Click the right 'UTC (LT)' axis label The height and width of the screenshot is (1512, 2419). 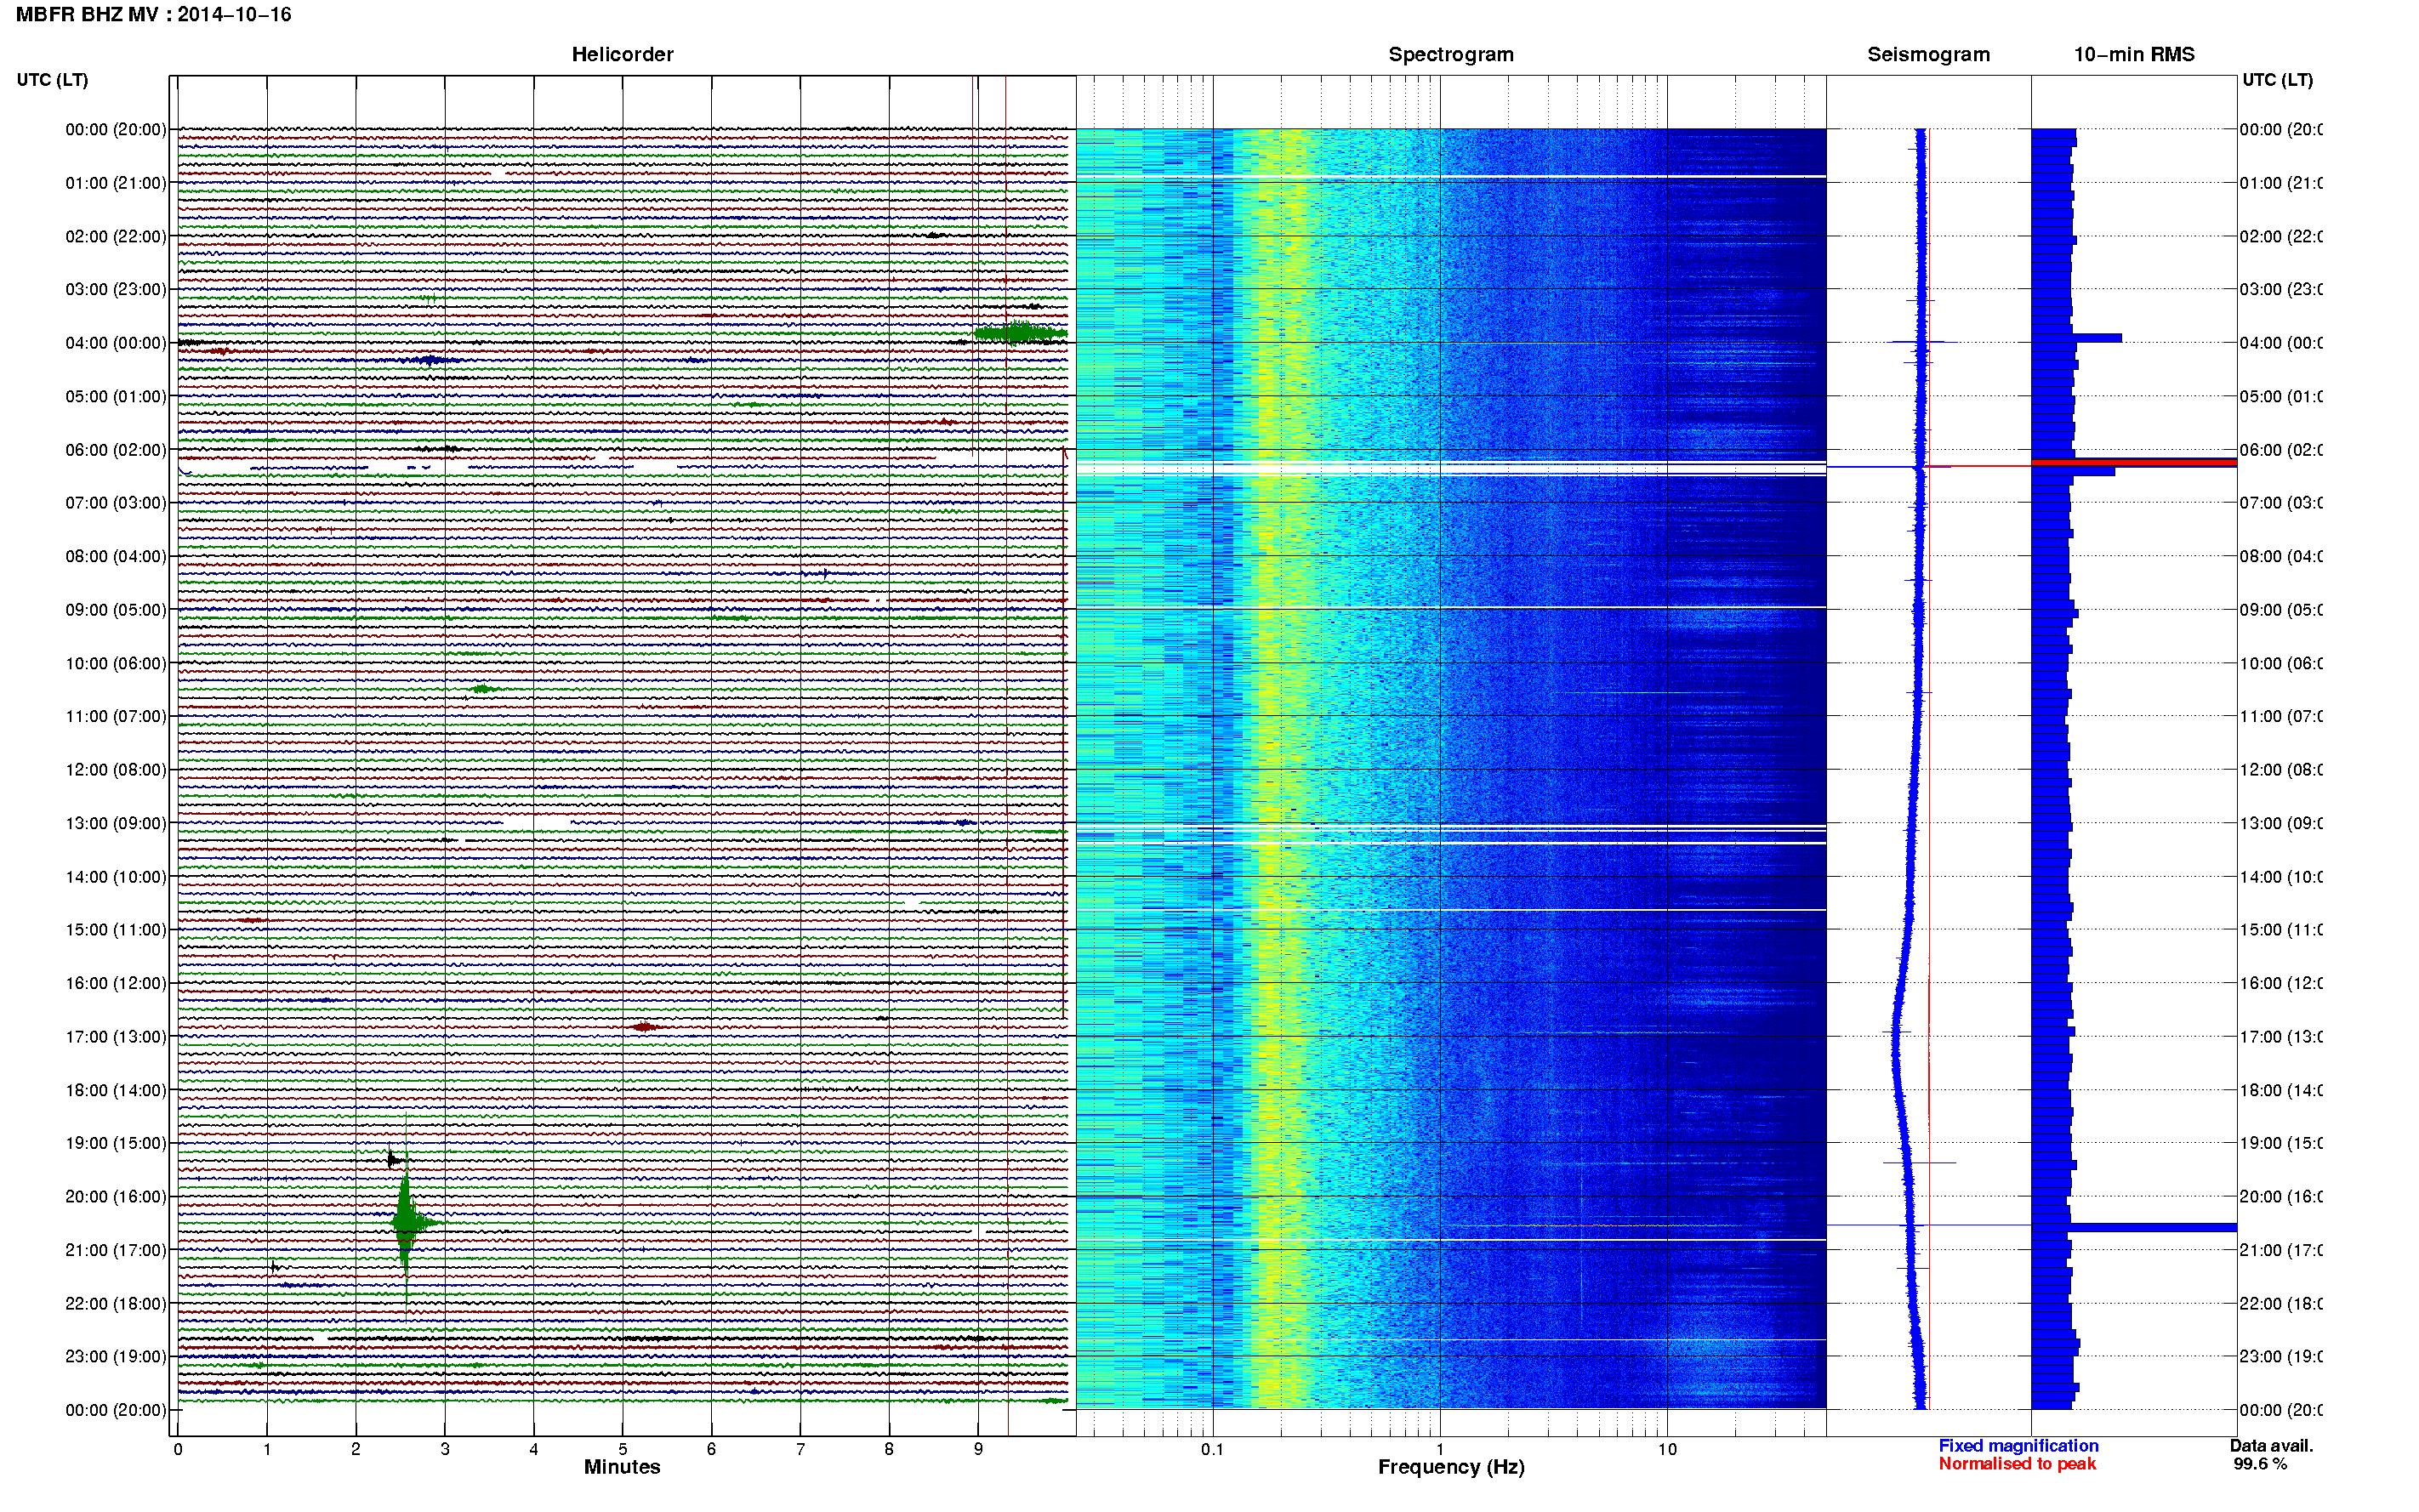pos(2277,80)
